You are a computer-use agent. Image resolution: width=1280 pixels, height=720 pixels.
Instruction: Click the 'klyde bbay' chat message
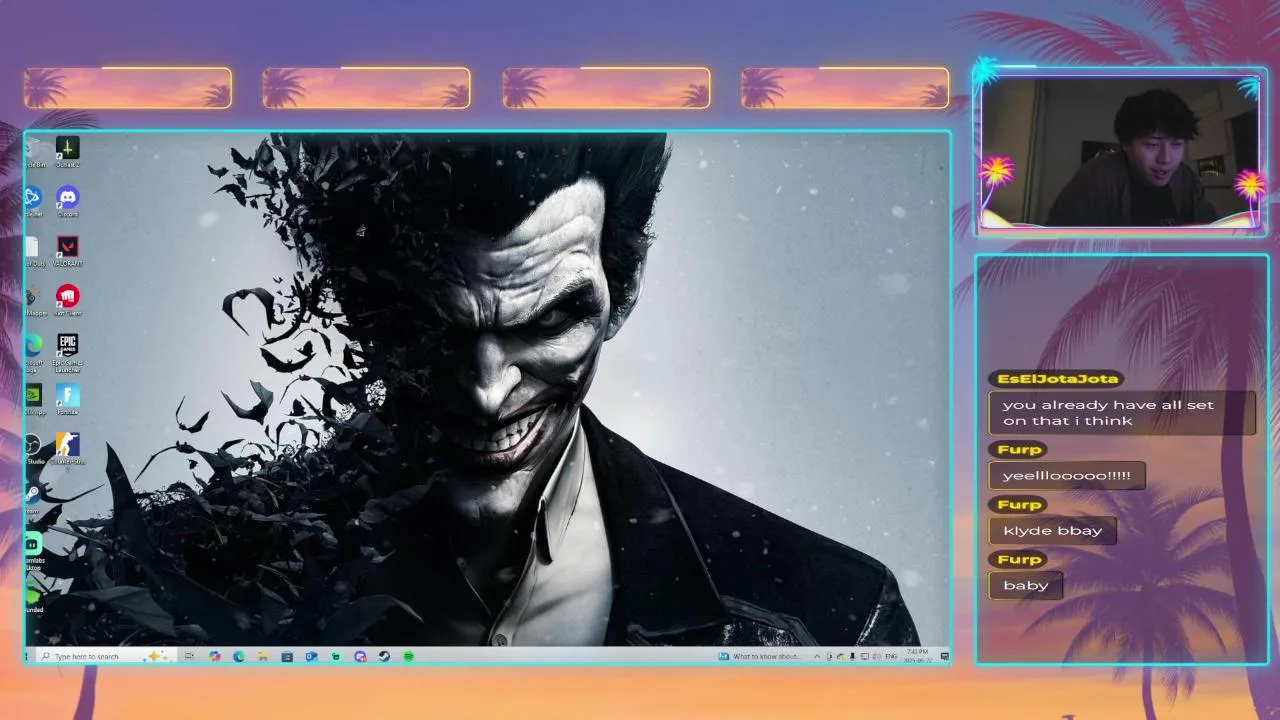click(1052, 530)
